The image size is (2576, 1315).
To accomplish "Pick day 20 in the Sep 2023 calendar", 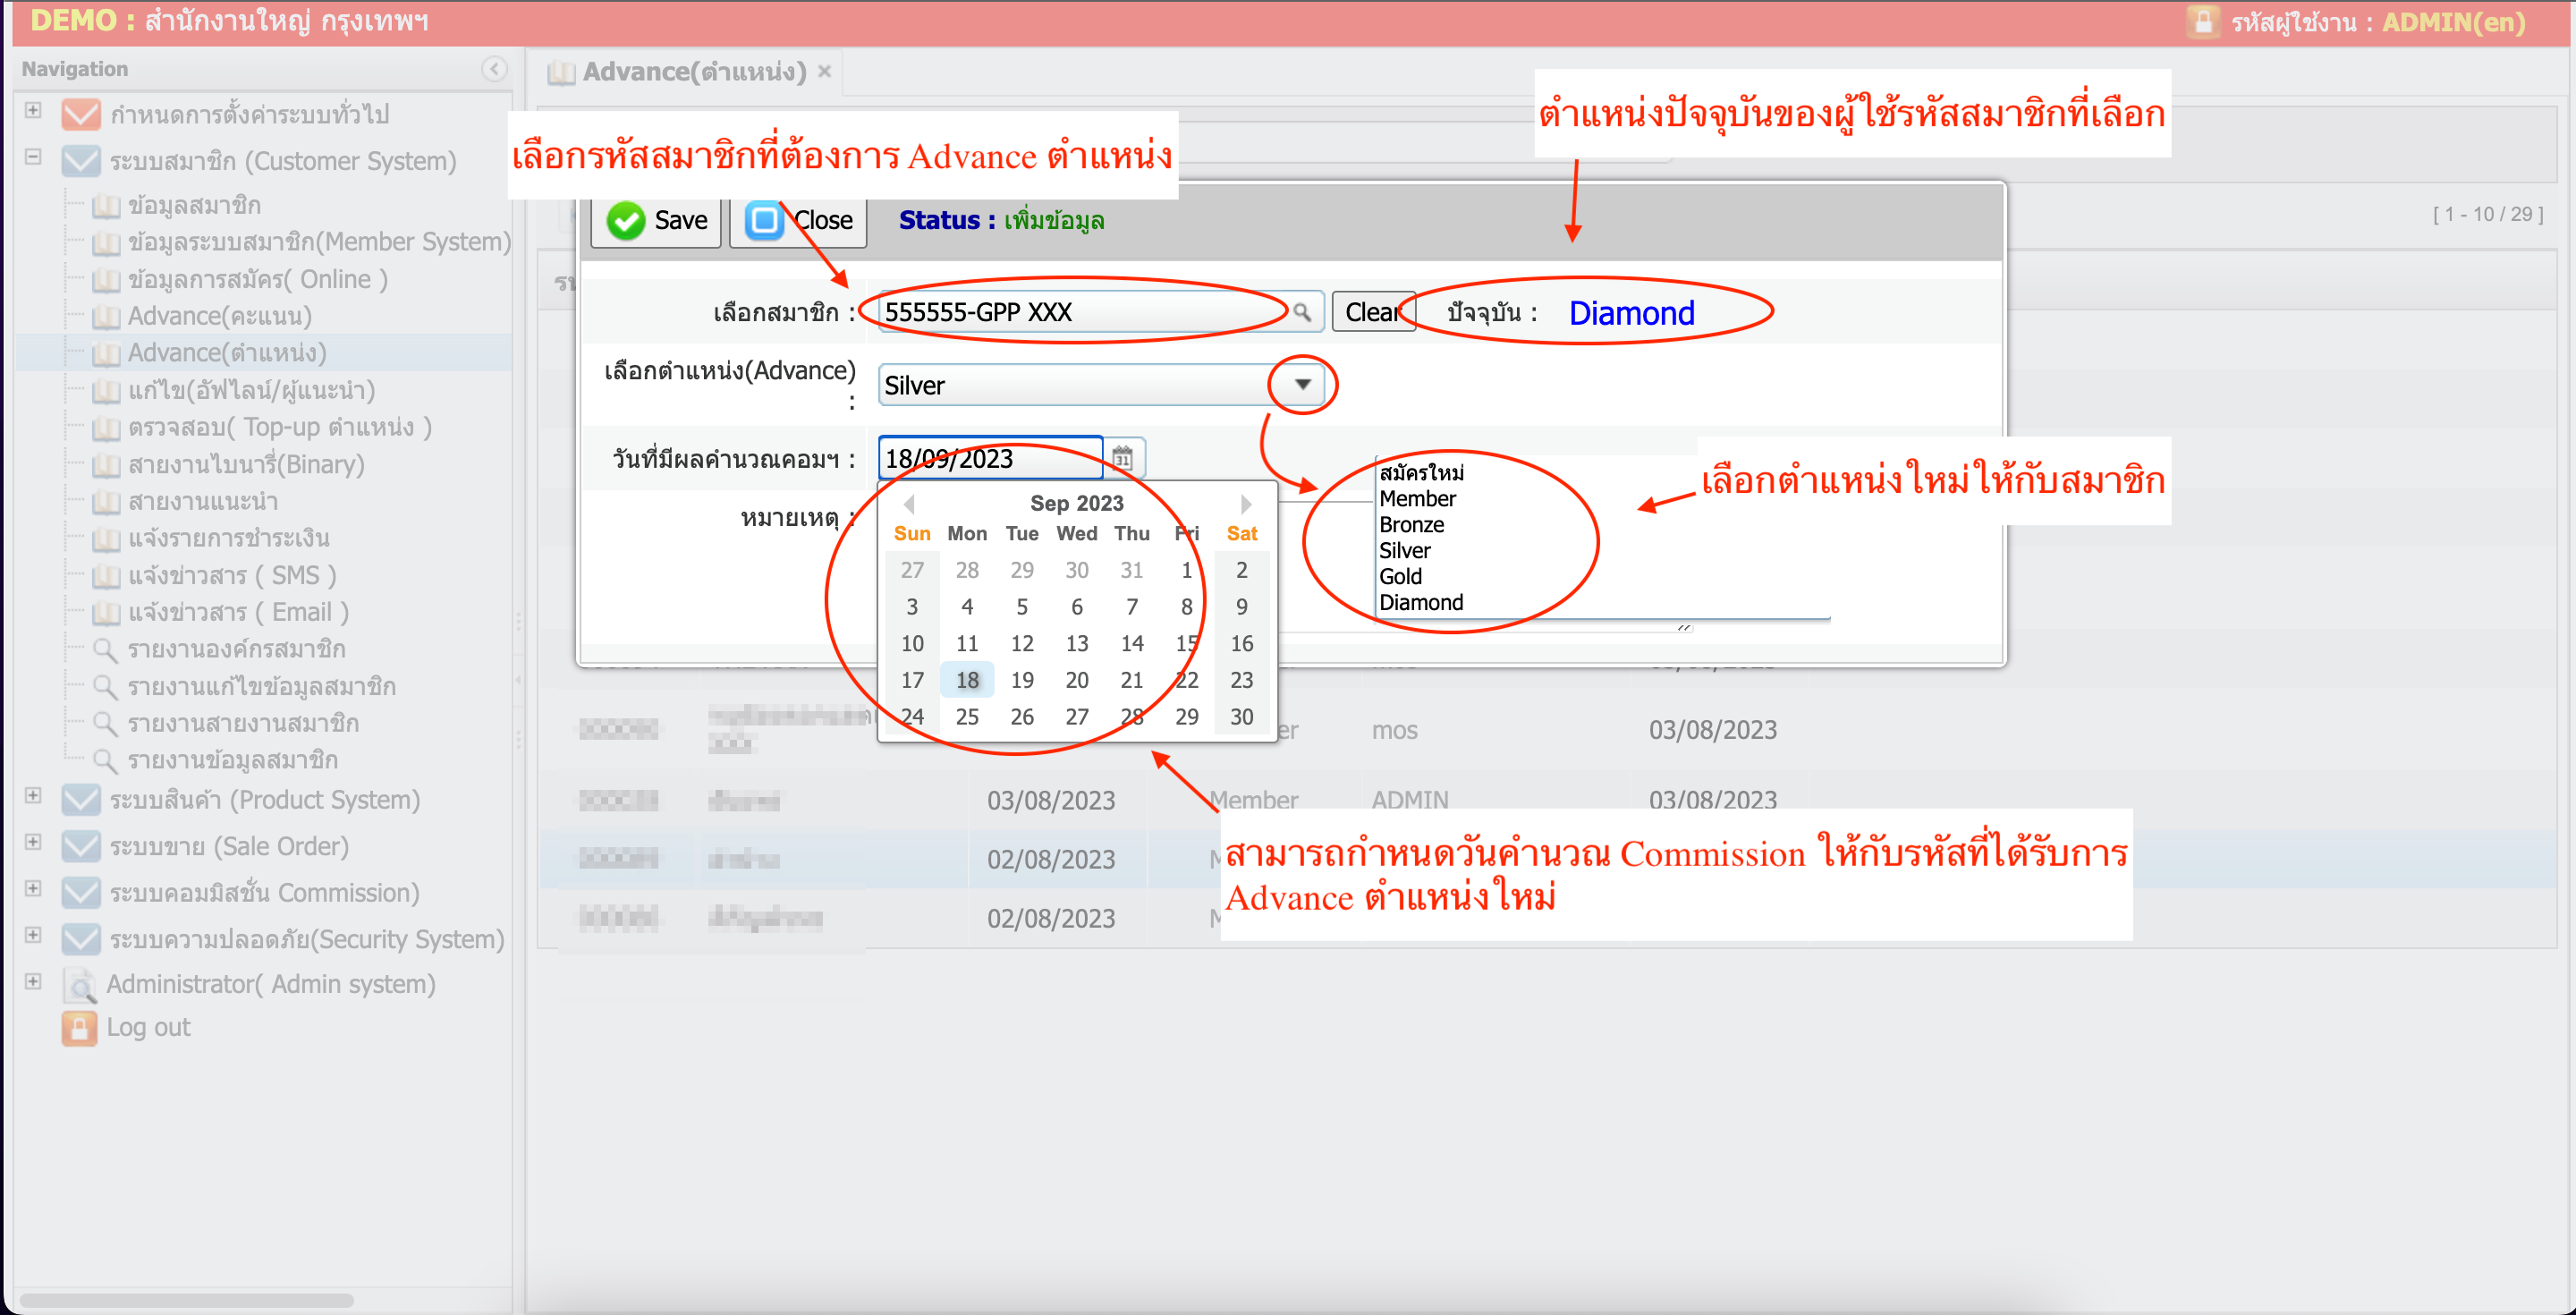I will tap(1076, 680).
